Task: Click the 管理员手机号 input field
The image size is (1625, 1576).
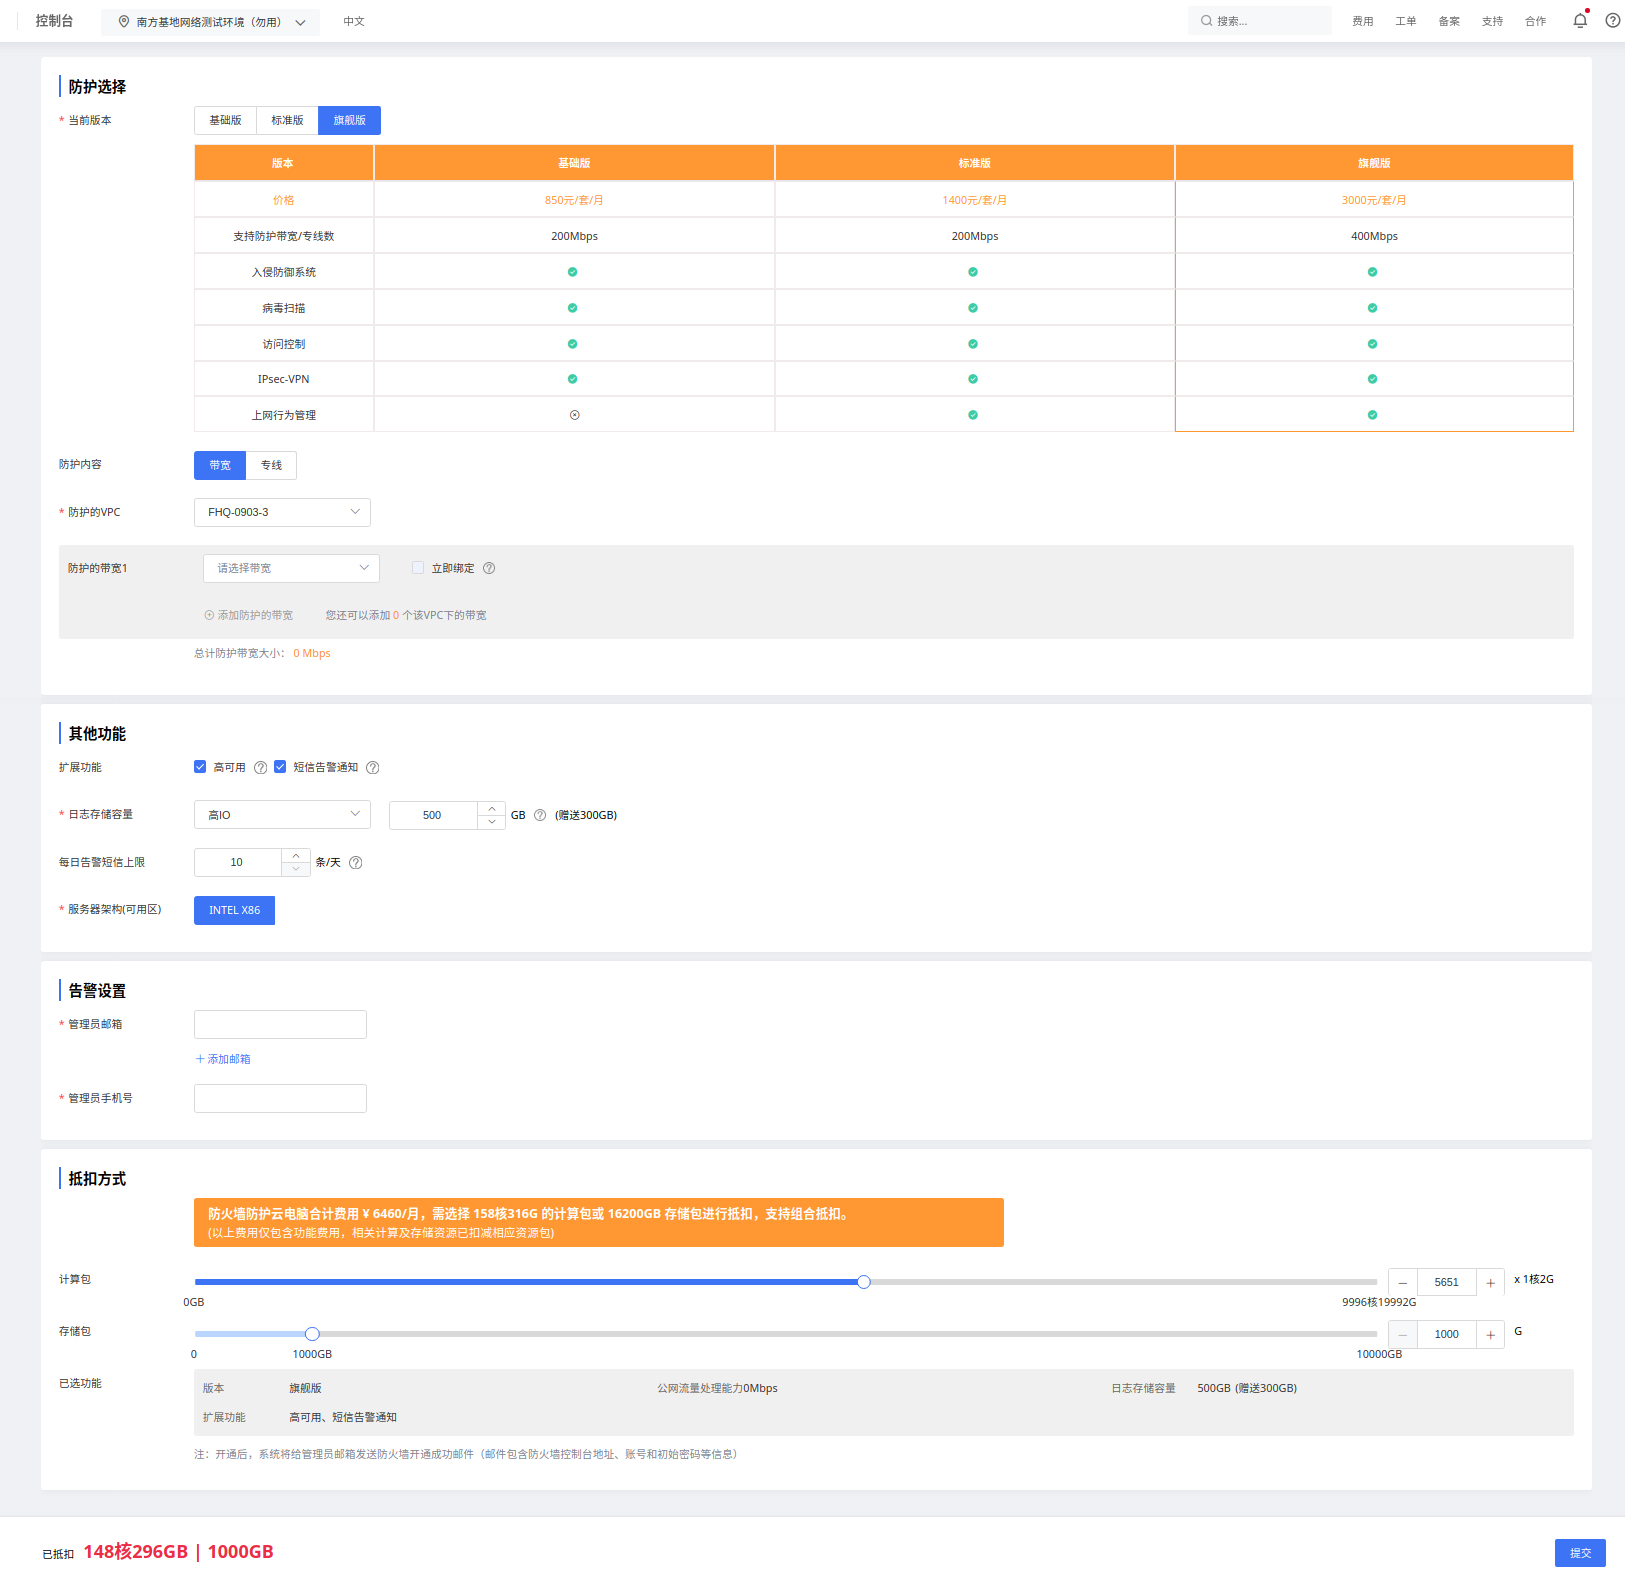Action: click(280, 1098)
